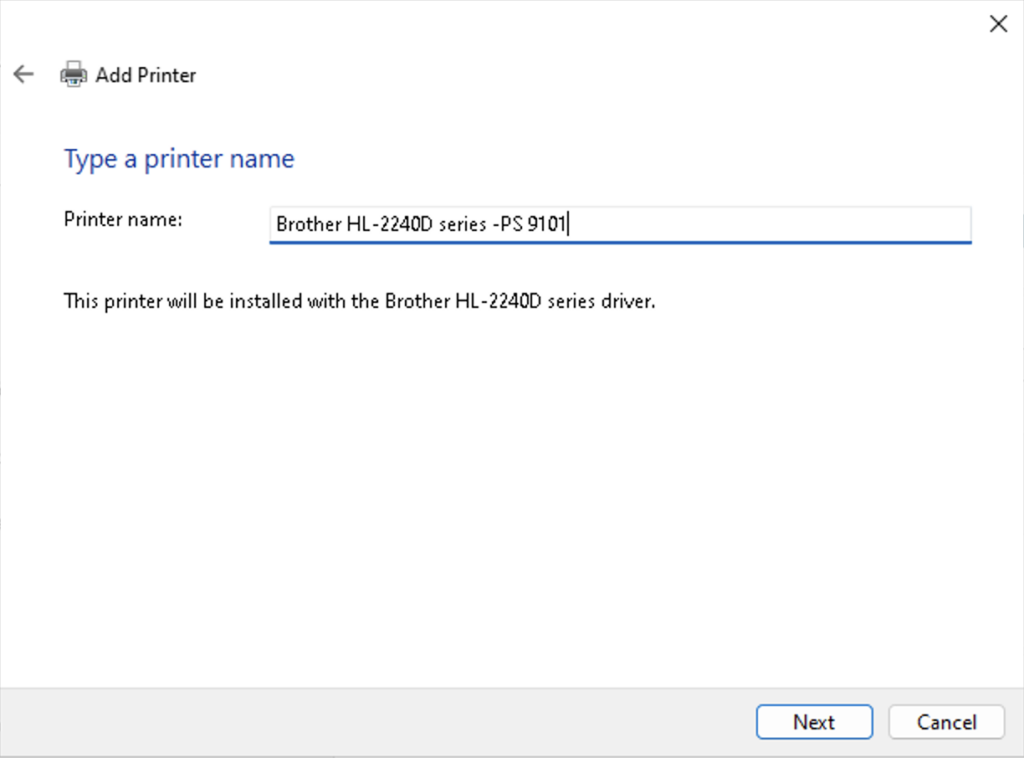The image size is (1024, 758).
Task: Select the Add Printer title text
Action: (x=145, y=75)
